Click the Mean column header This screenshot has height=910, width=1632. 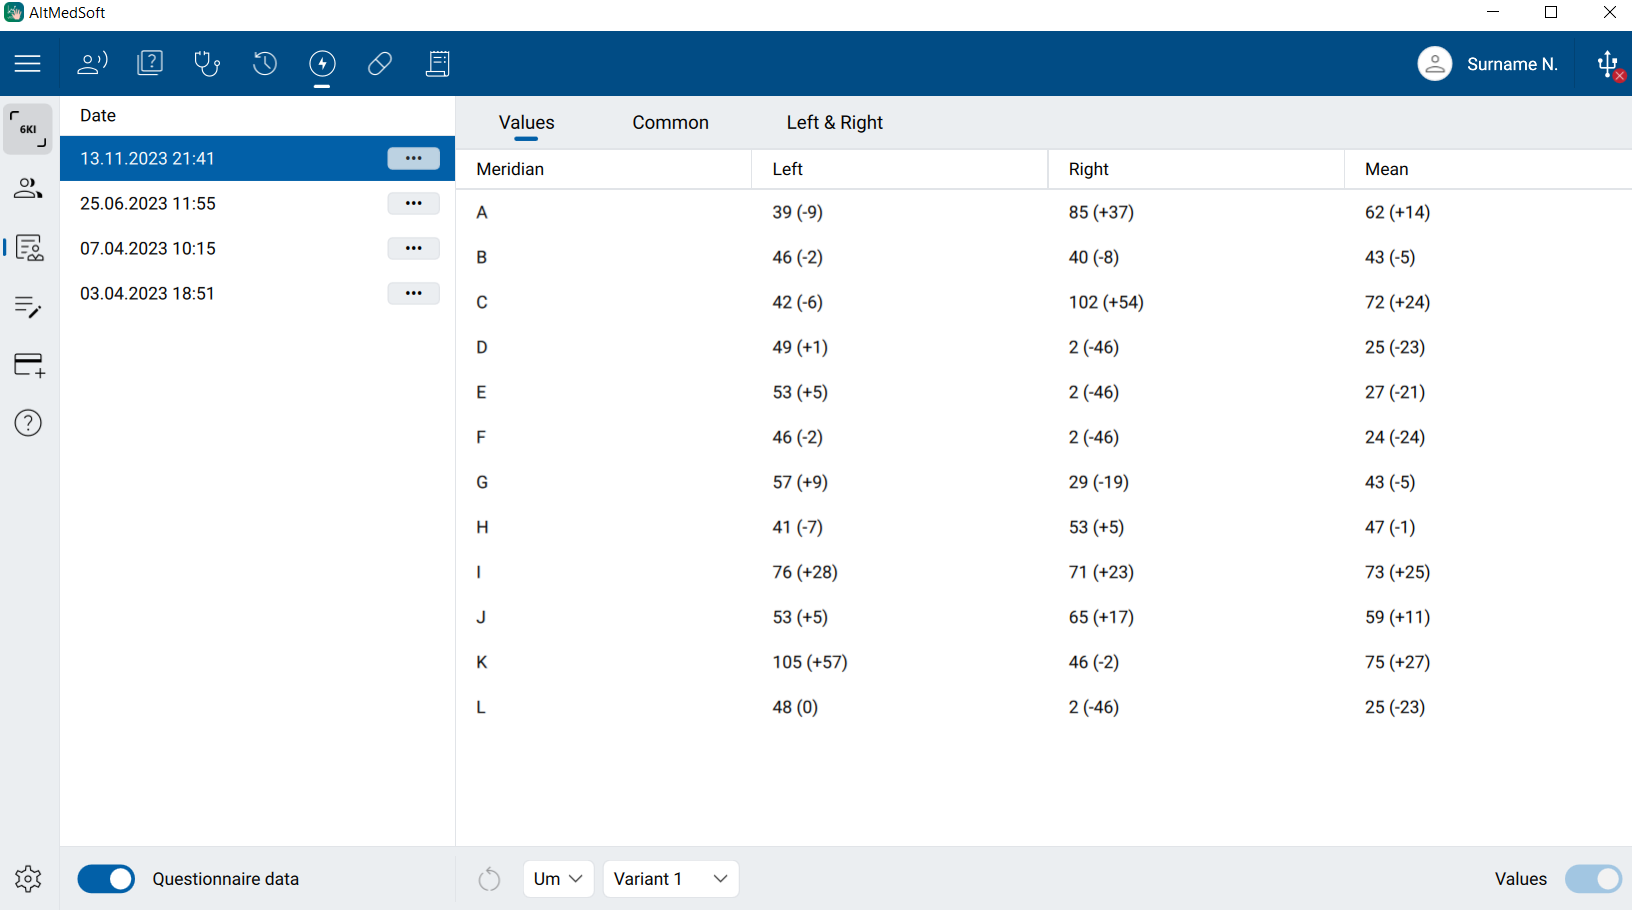(1386, 169)
